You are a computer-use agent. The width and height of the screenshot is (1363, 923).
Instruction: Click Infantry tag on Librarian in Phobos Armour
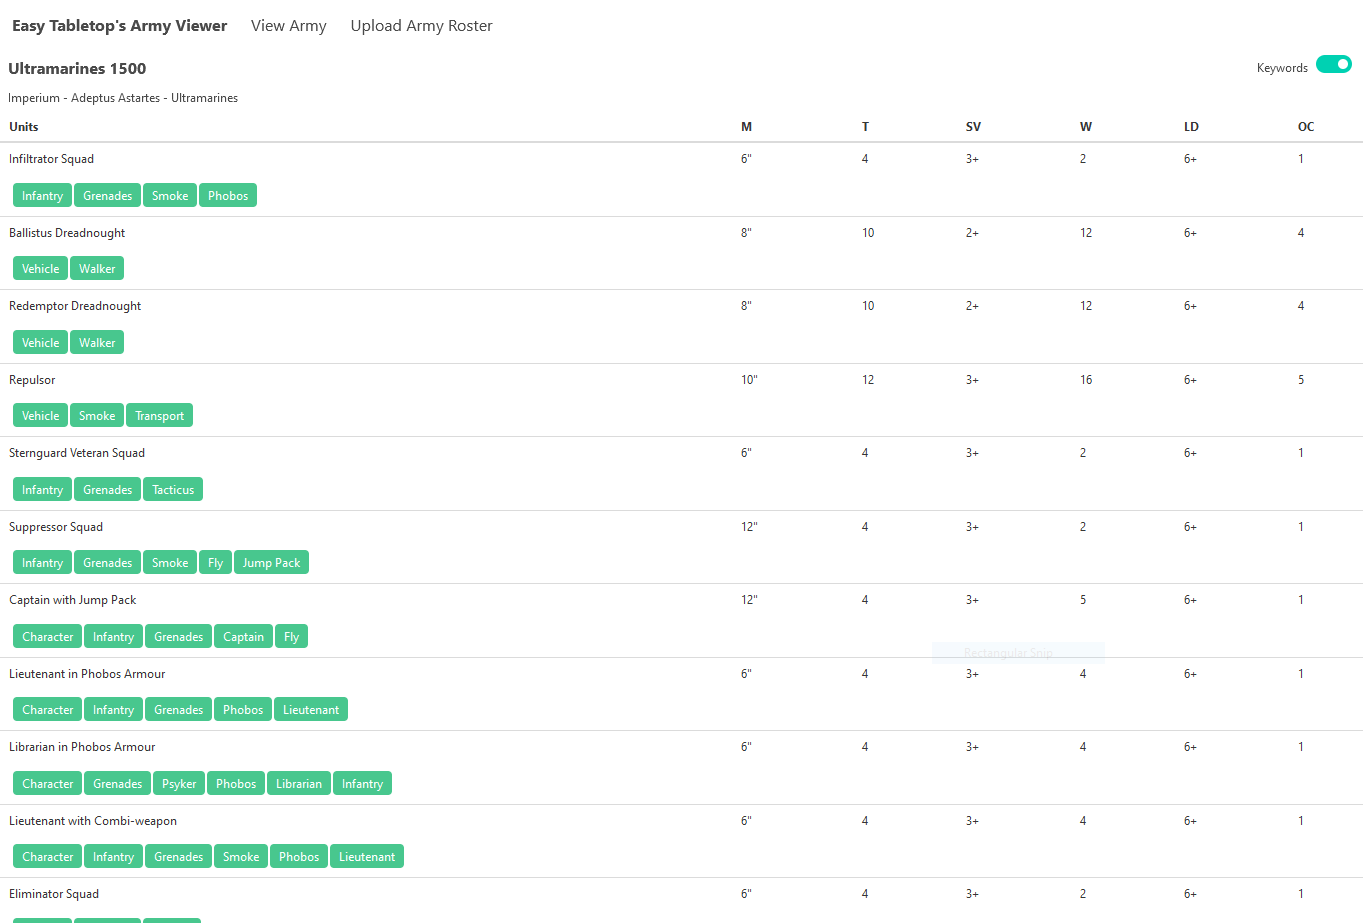click(362, 784)
